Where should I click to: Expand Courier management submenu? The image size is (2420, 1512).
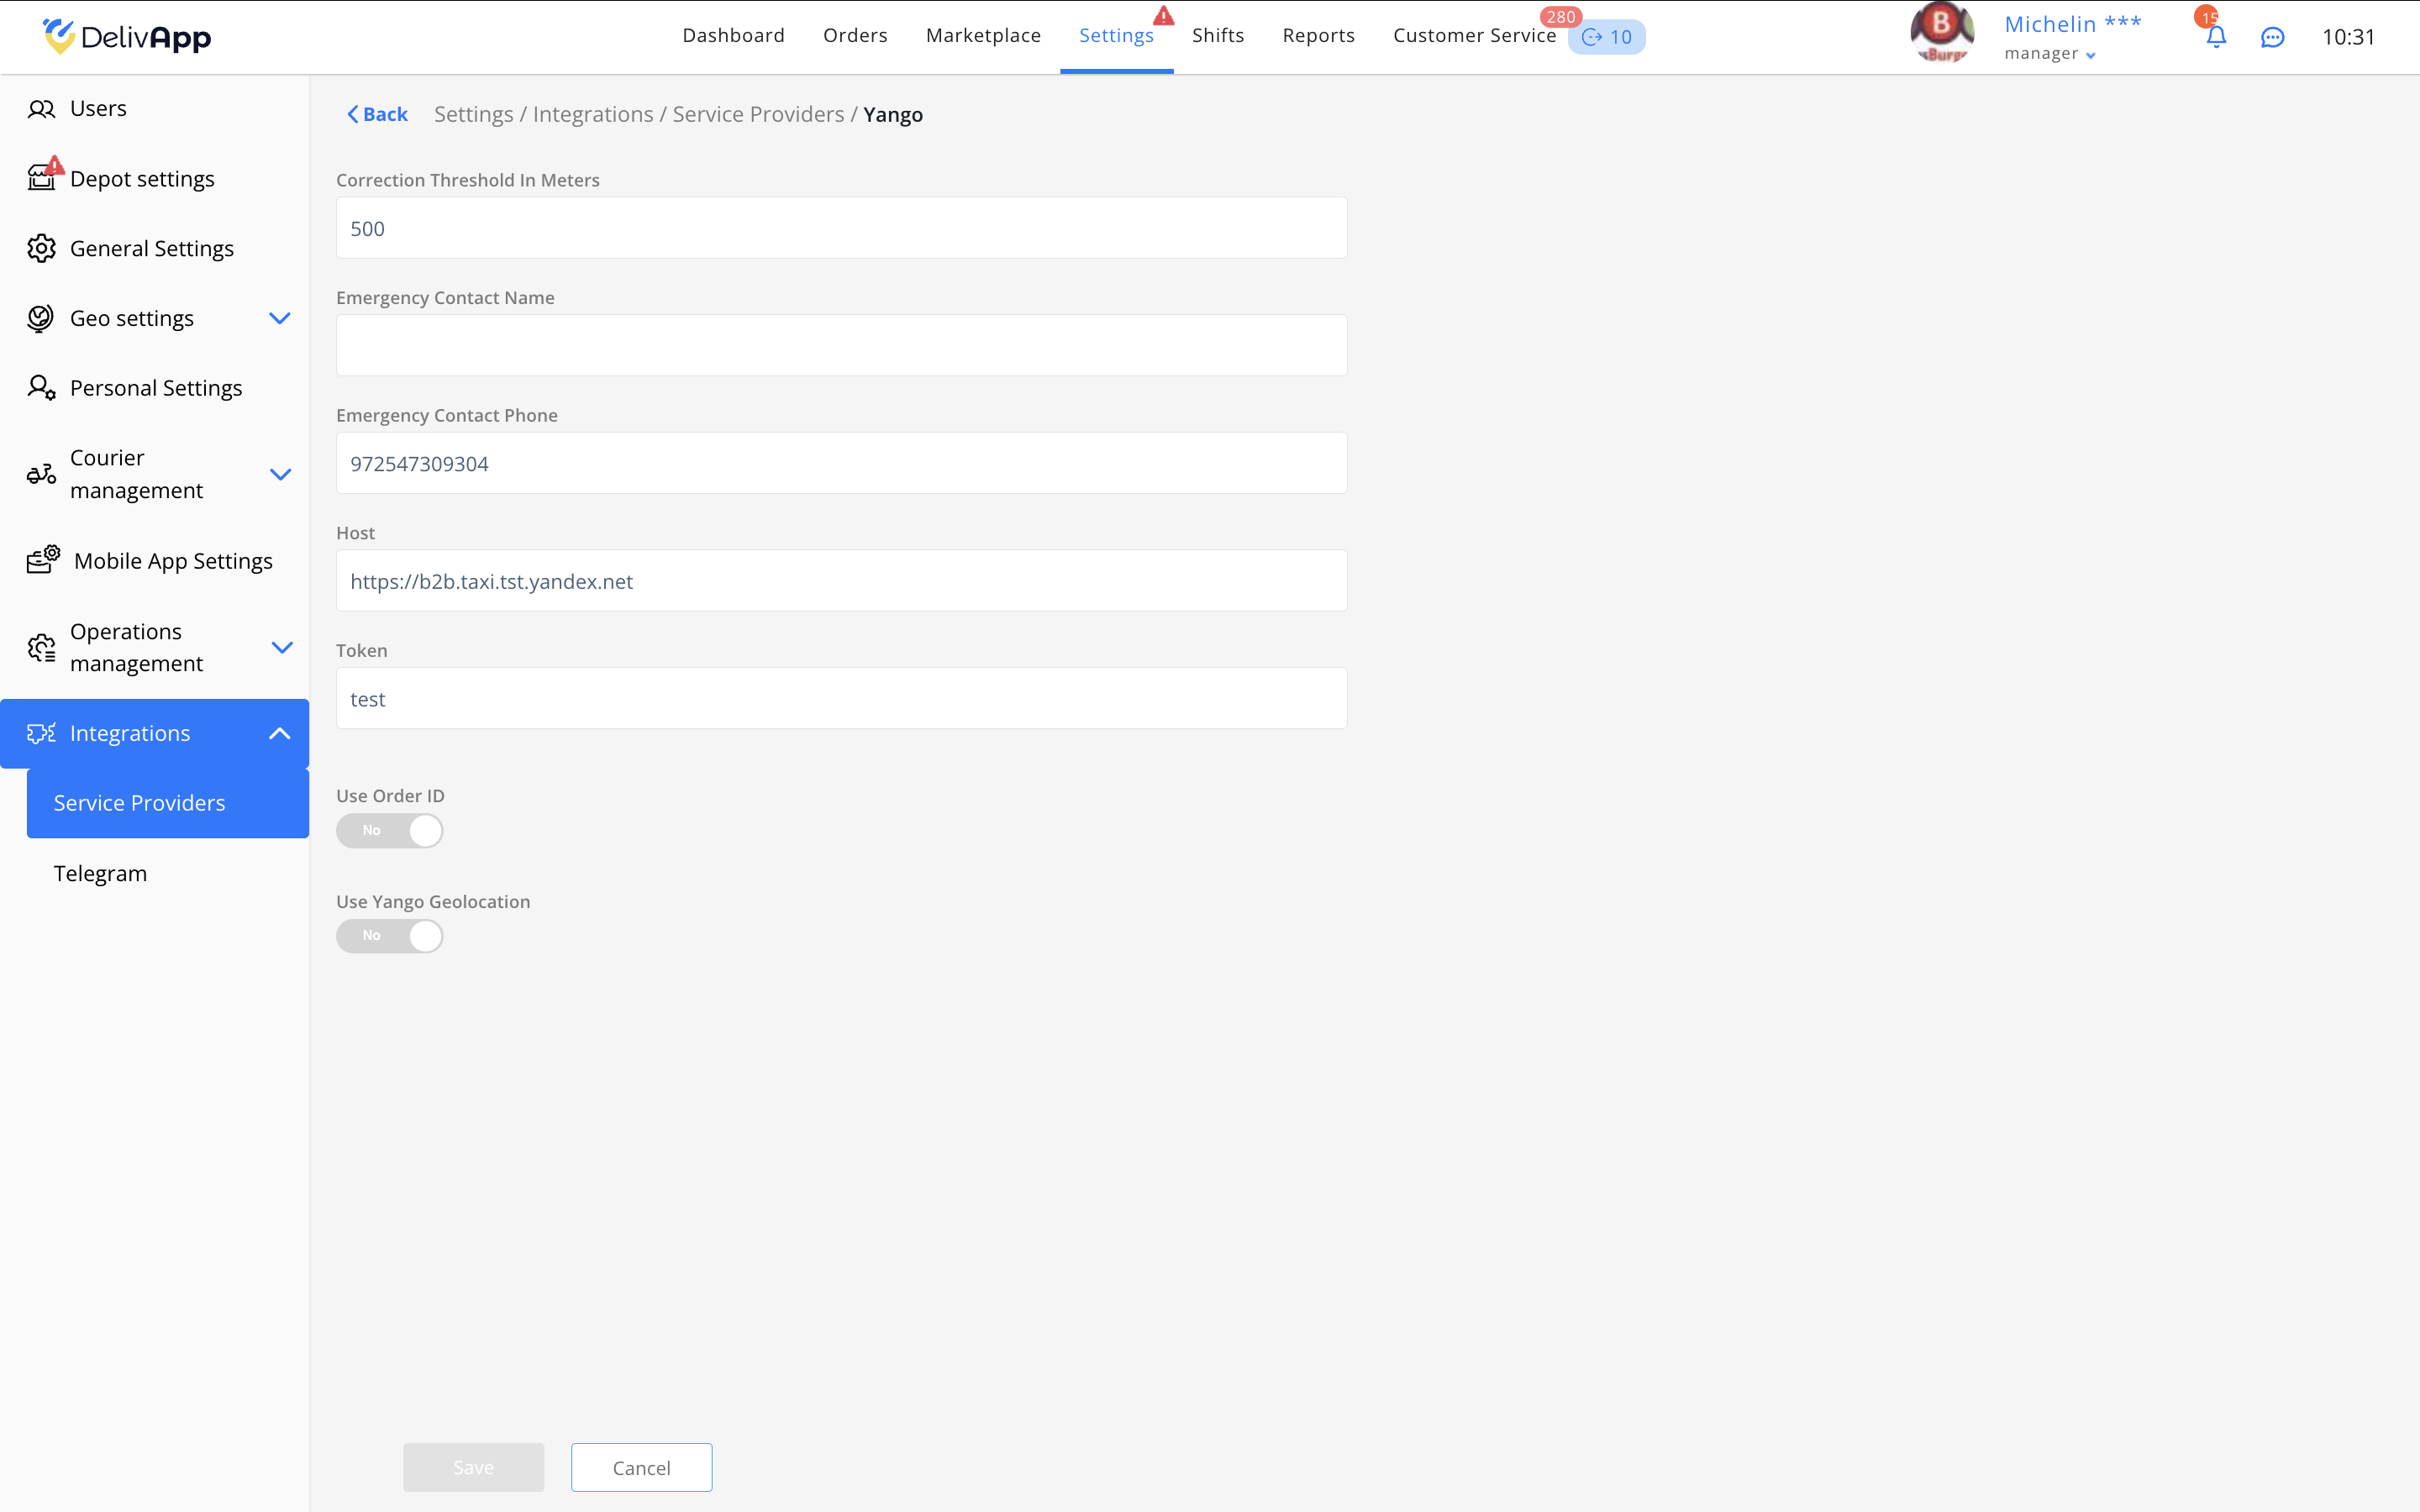pos(280,474)
